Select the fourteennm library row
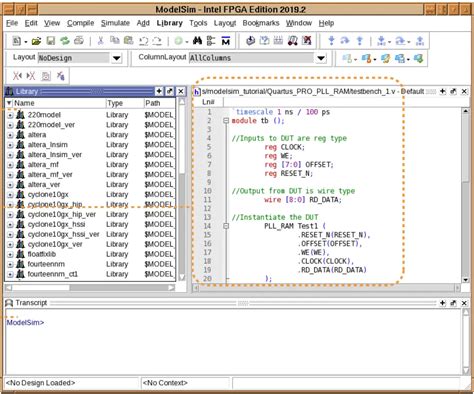 pyautogui.click(x=90, y=264)
